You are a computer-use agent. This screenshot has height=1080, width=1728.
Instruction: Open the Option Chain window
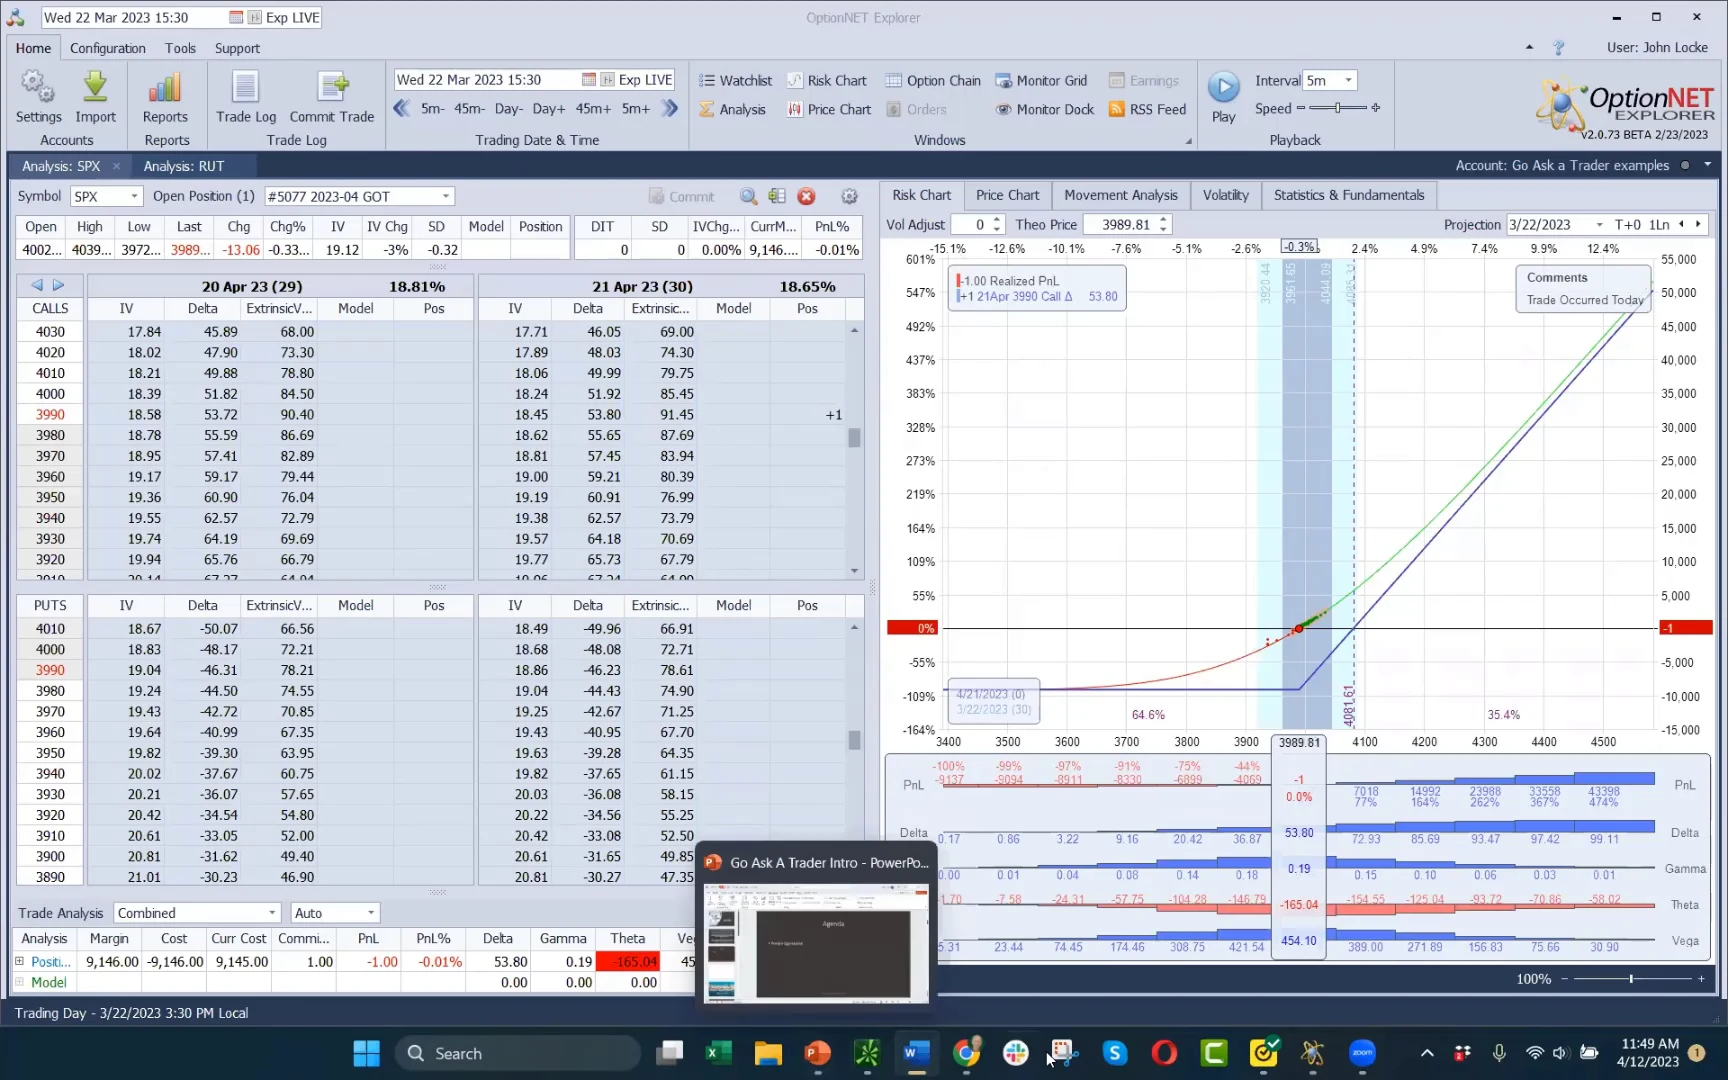tap(933, 80)
